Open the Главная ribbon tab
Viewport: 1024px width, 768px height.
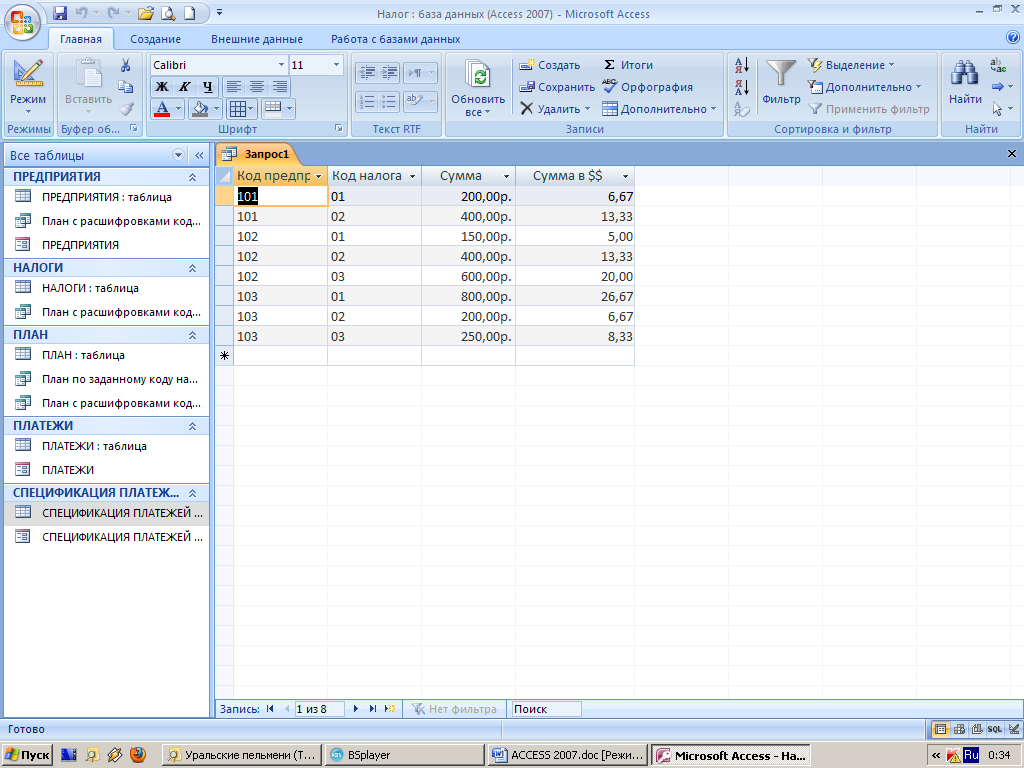click(81, 39)
